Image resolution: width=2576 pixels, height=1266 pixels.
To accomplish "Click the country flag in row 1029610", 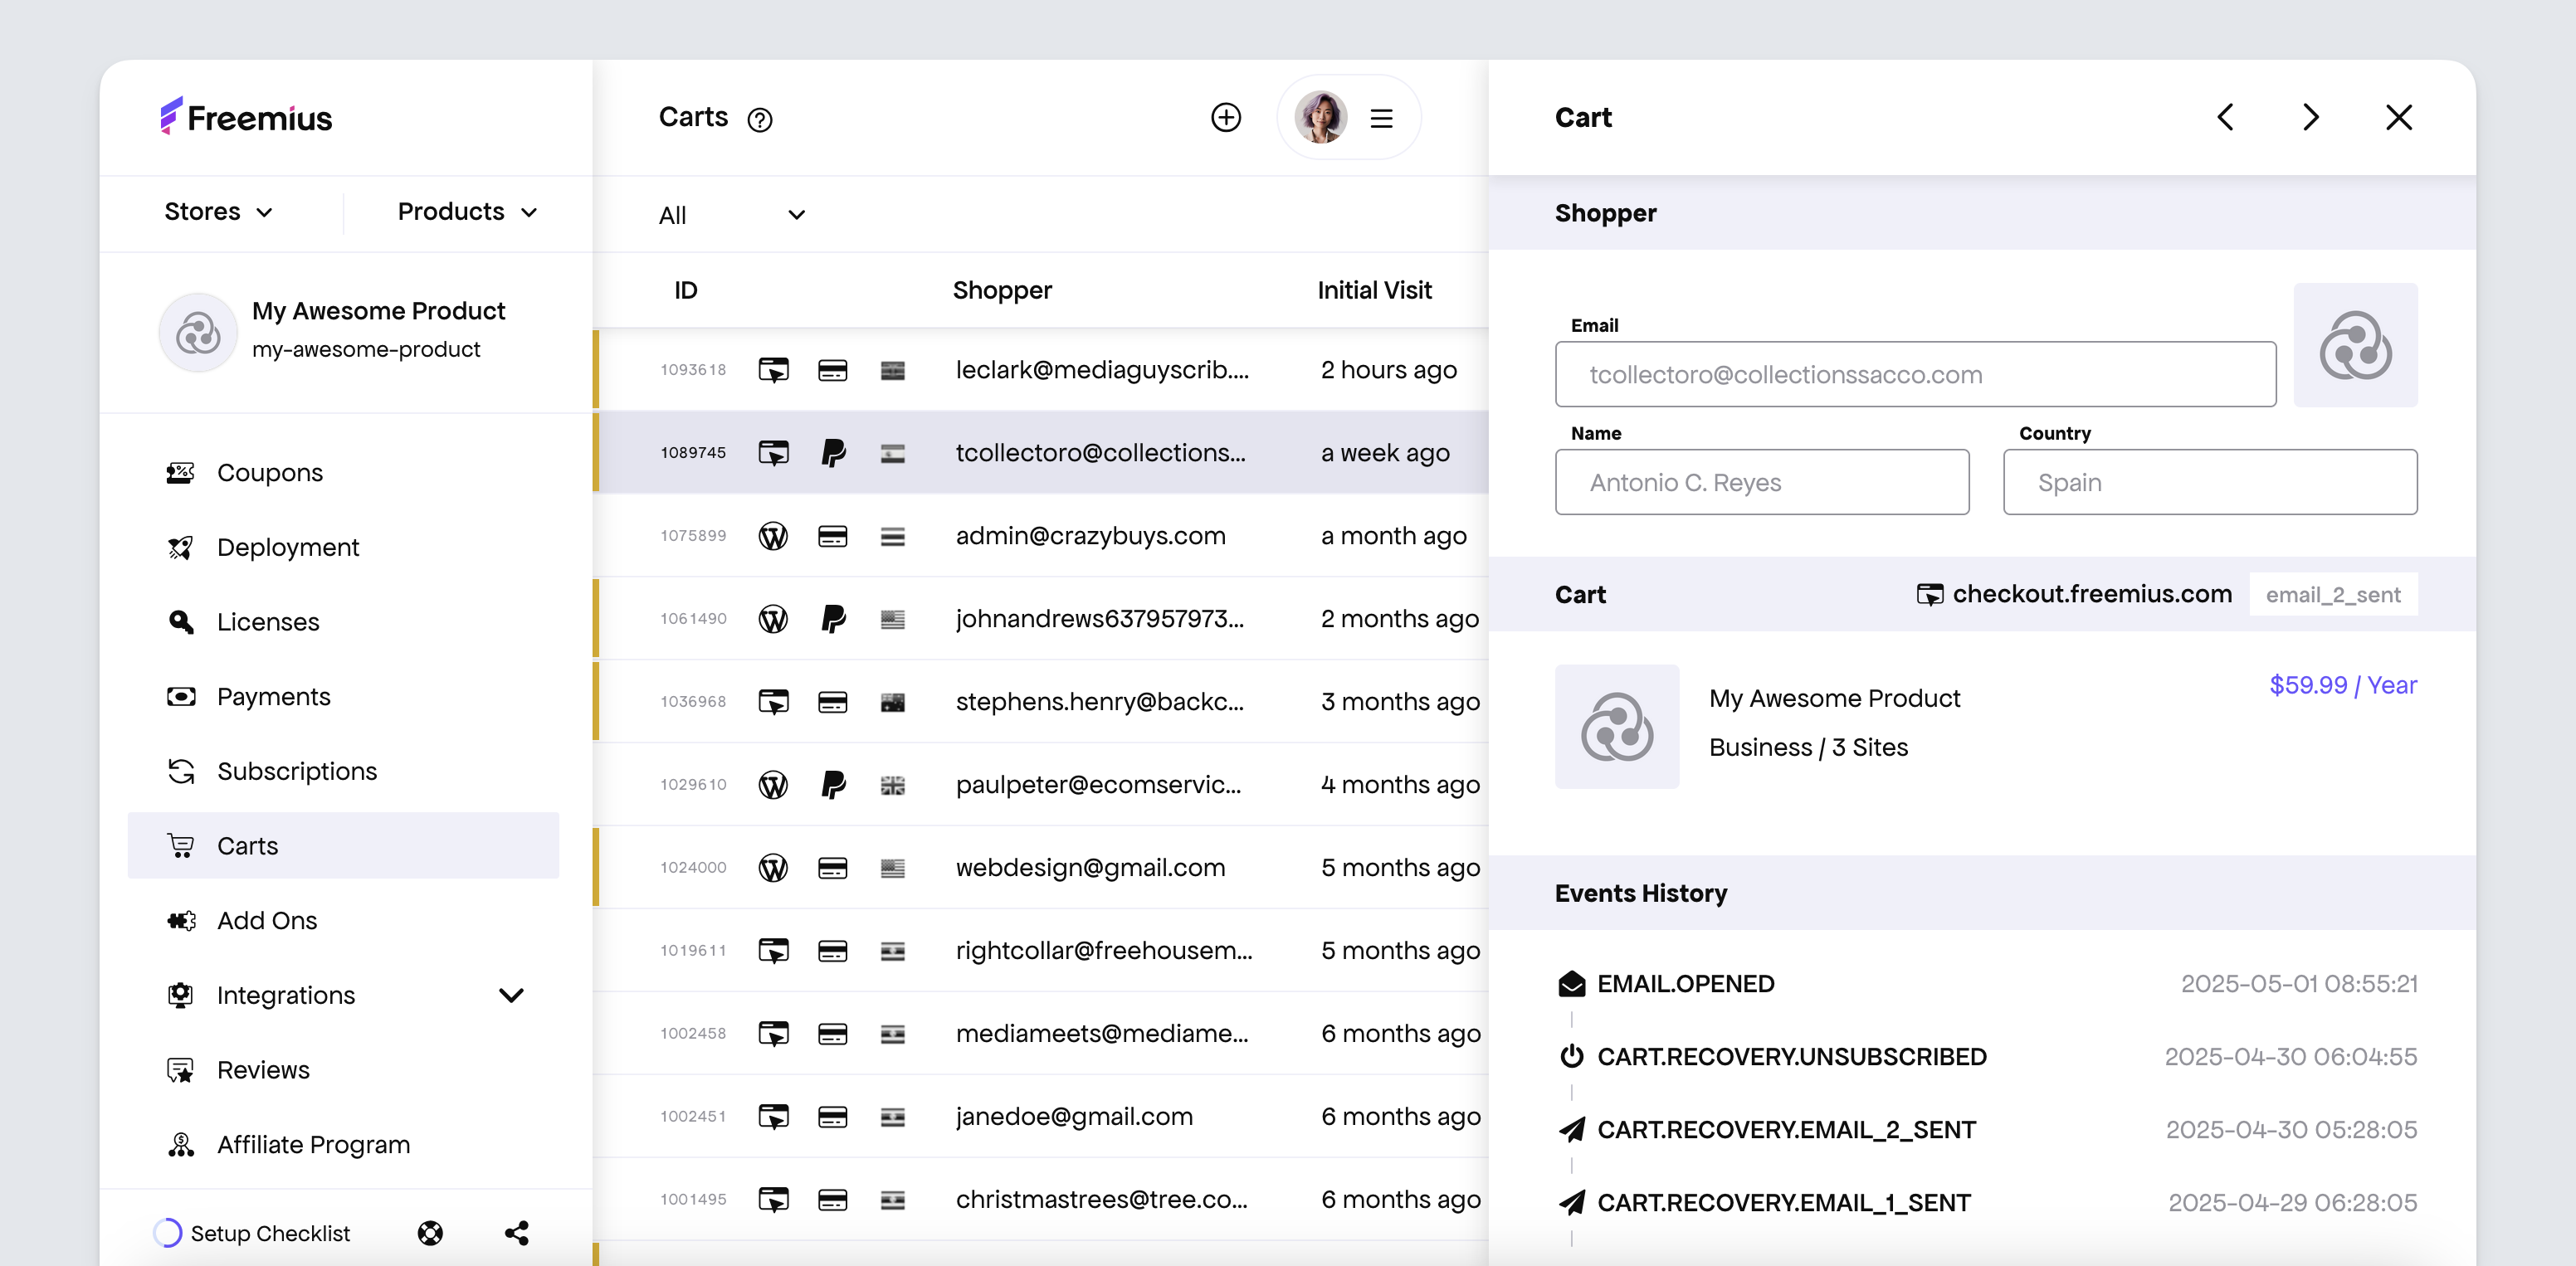I will pos(893,785).
